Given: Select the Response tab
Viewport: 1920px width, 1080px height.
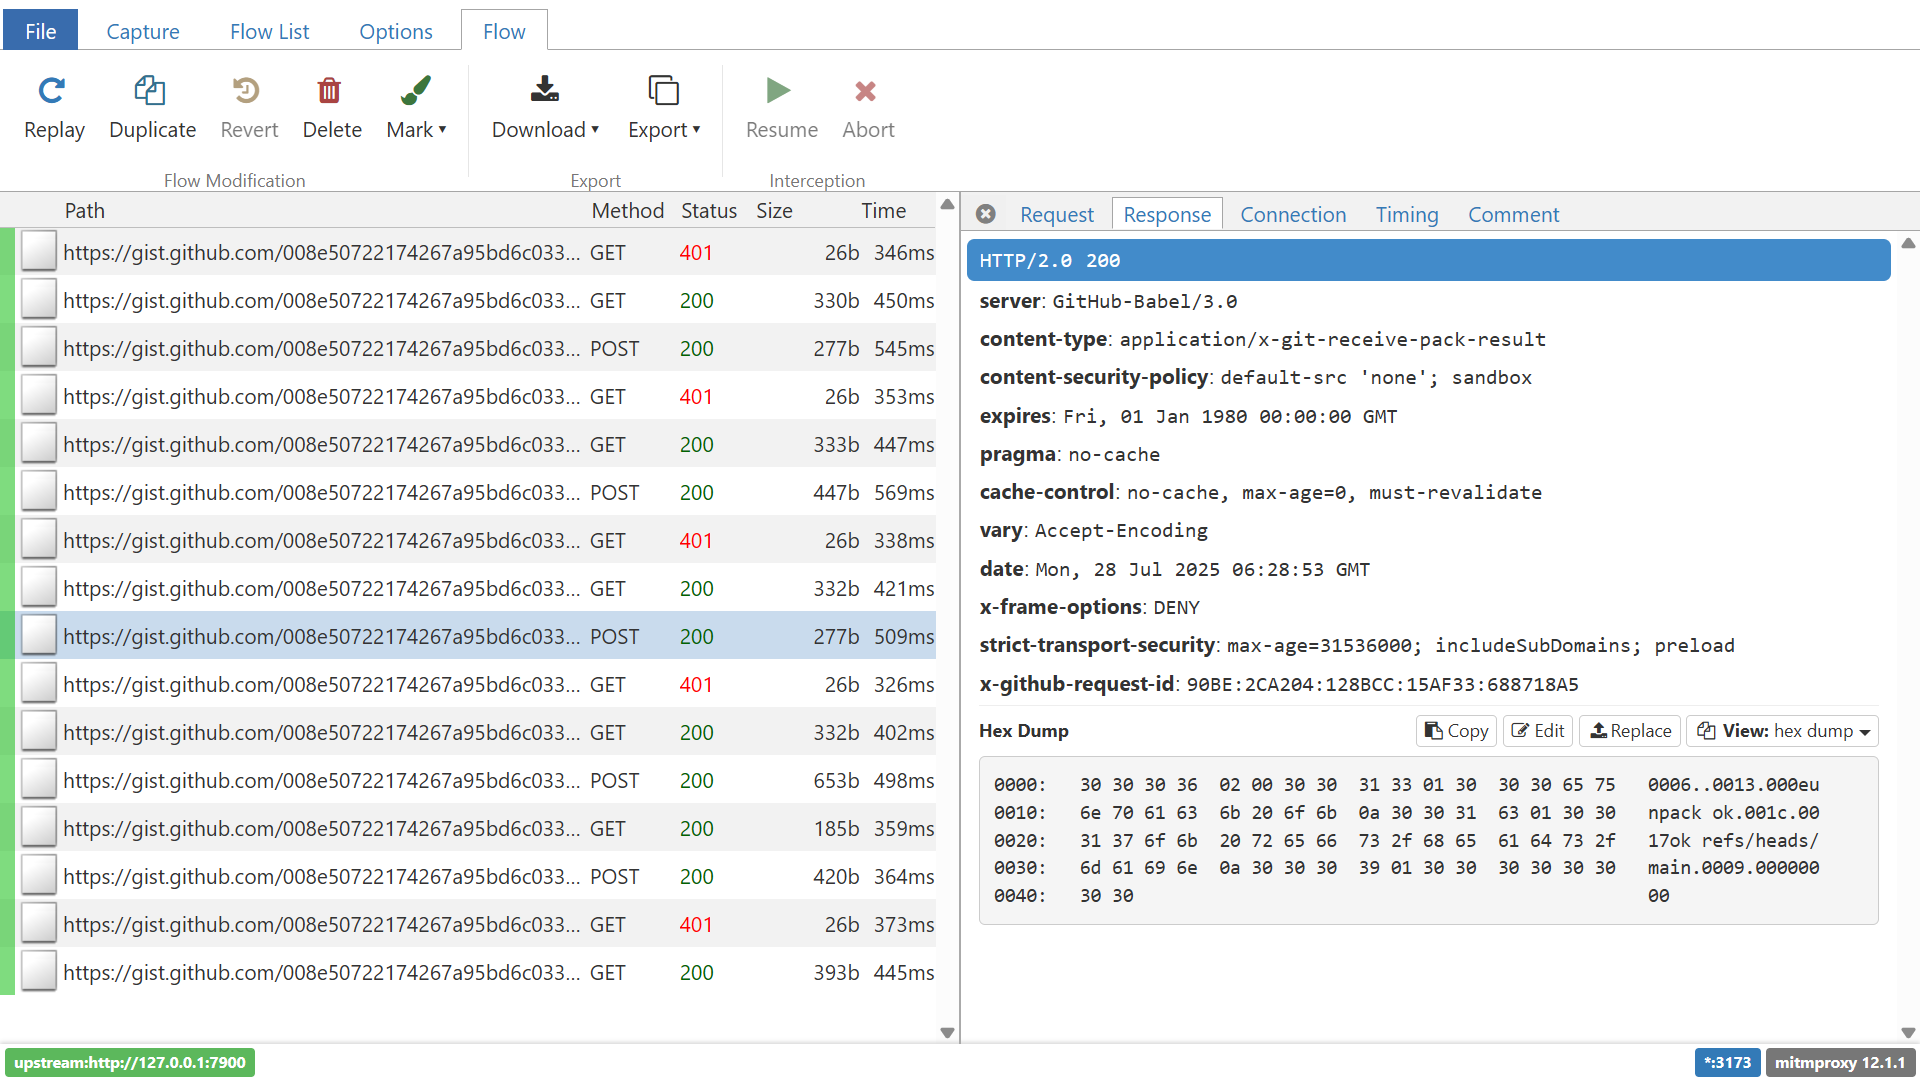Looking at the screenshot, I should click(x=1167, y=214).
